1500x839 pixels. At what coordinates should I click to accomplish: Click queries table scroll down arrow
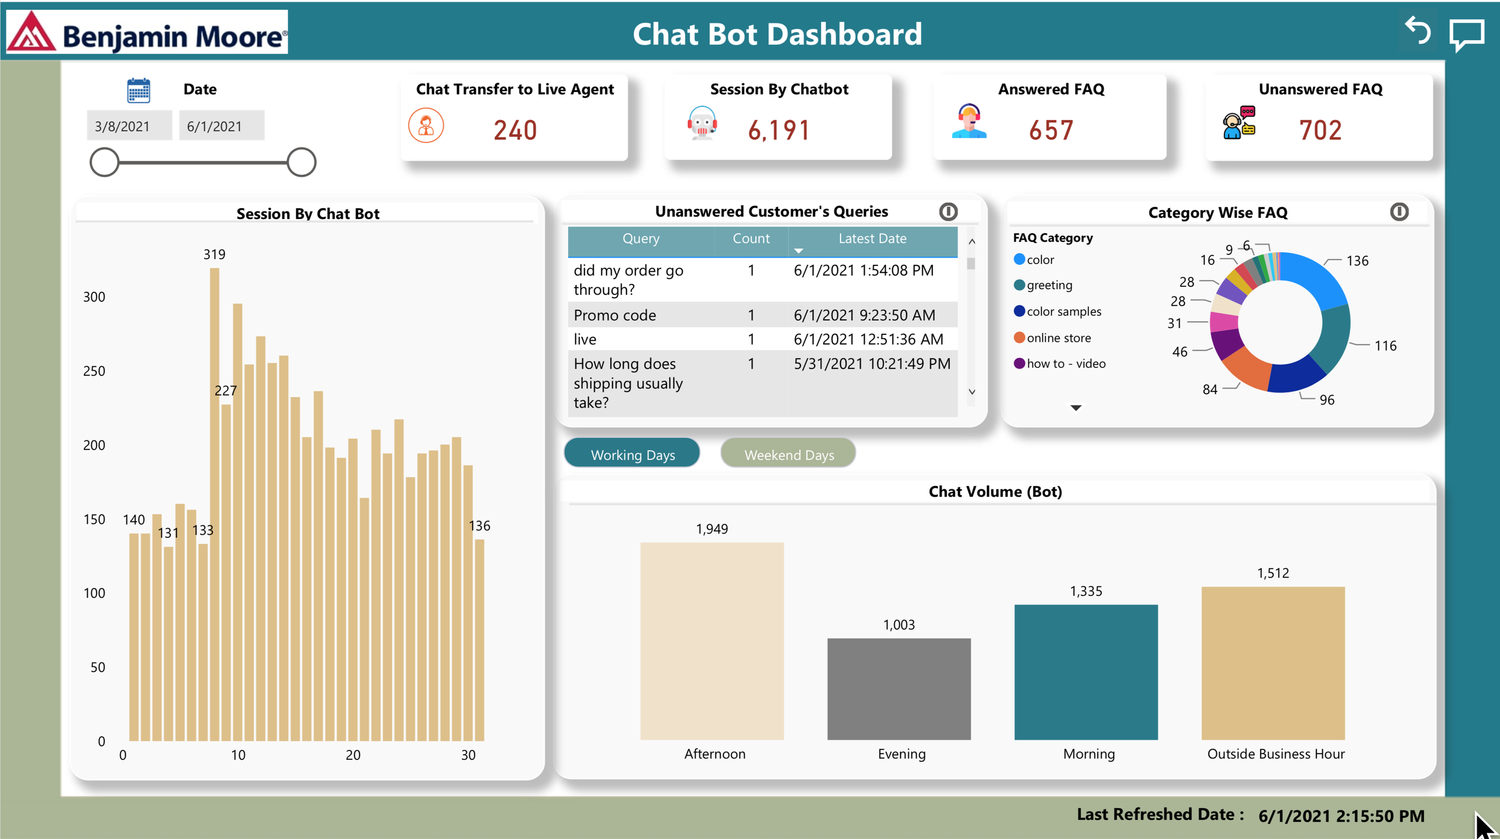click(972, 391)
